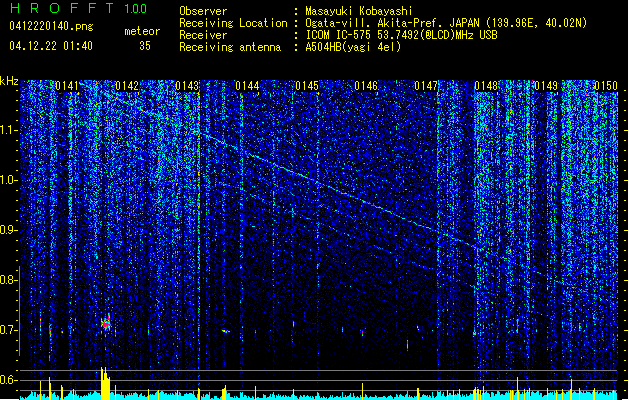The image size is (629, 400).
Task: Click the 0.6 kHz axis label
Action: point(9,380)
